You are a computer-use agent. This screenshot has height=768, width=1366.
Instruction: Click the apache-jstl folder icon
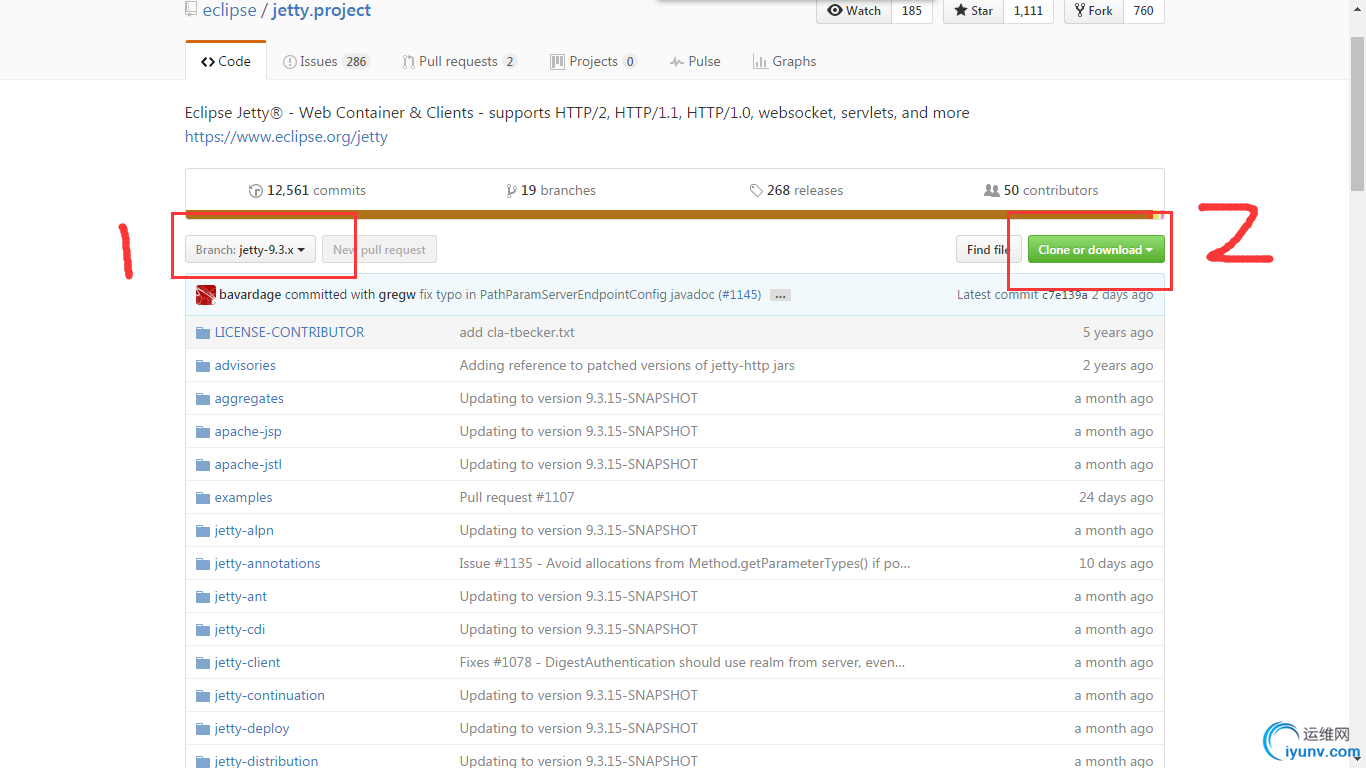203,465
